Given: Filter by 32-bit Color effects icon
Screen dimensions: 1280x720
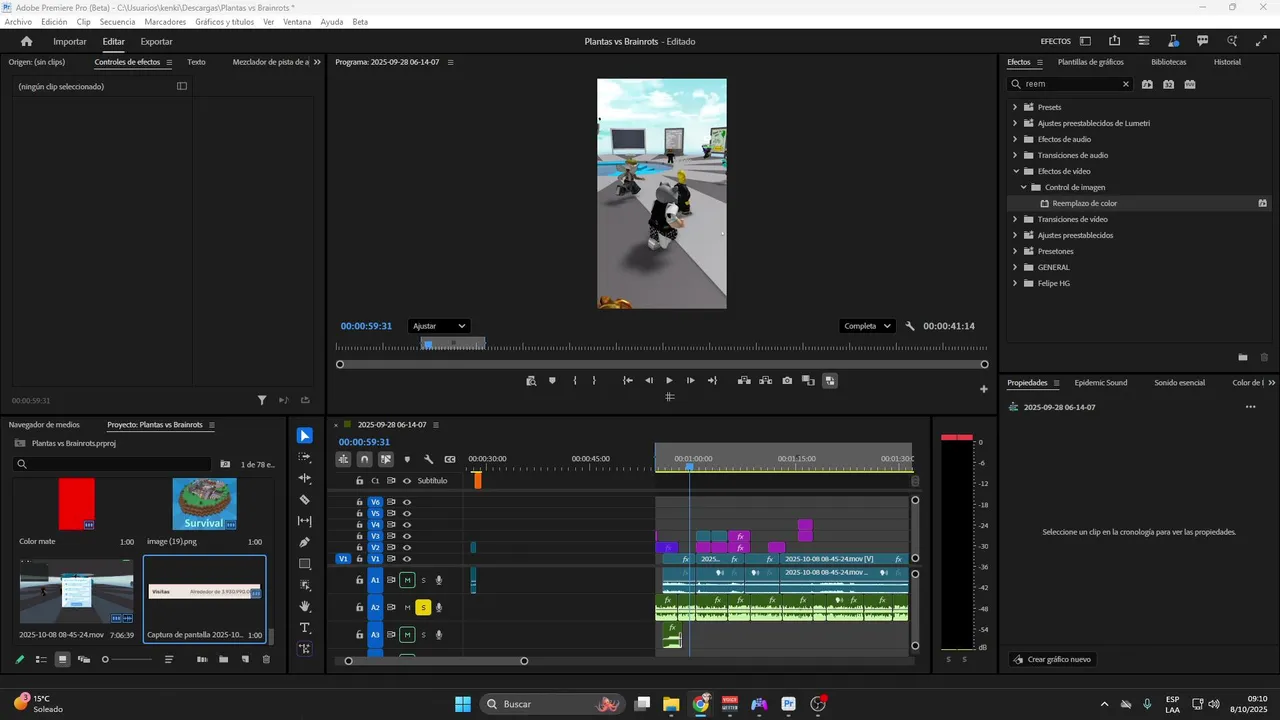Looking at the screenshot, I should pos(1168,84).
